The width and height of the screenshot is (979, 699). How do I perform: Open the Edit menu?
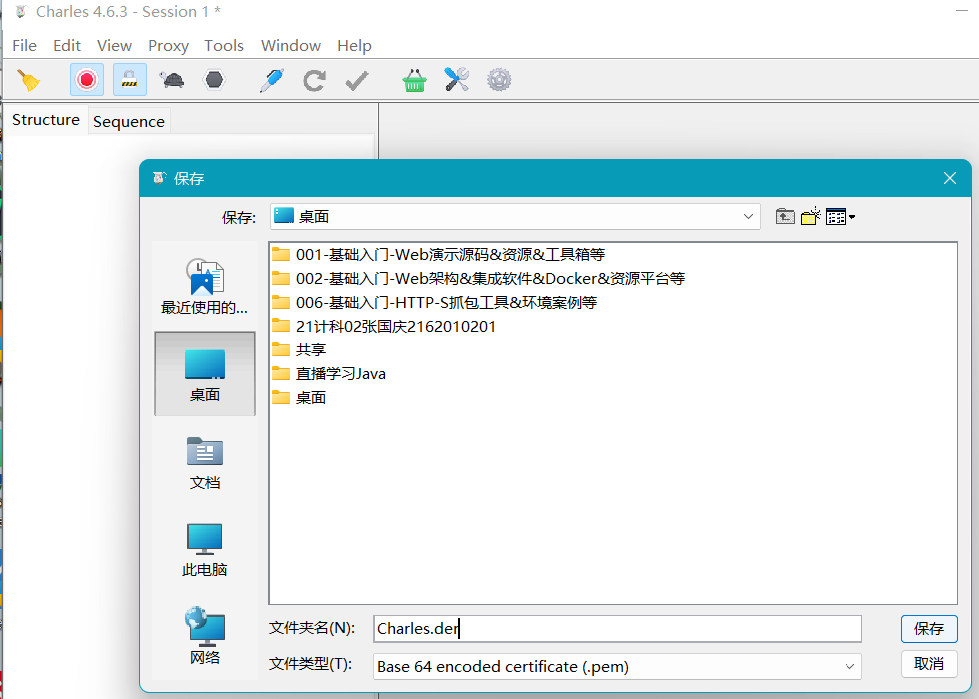click(67, 46)
